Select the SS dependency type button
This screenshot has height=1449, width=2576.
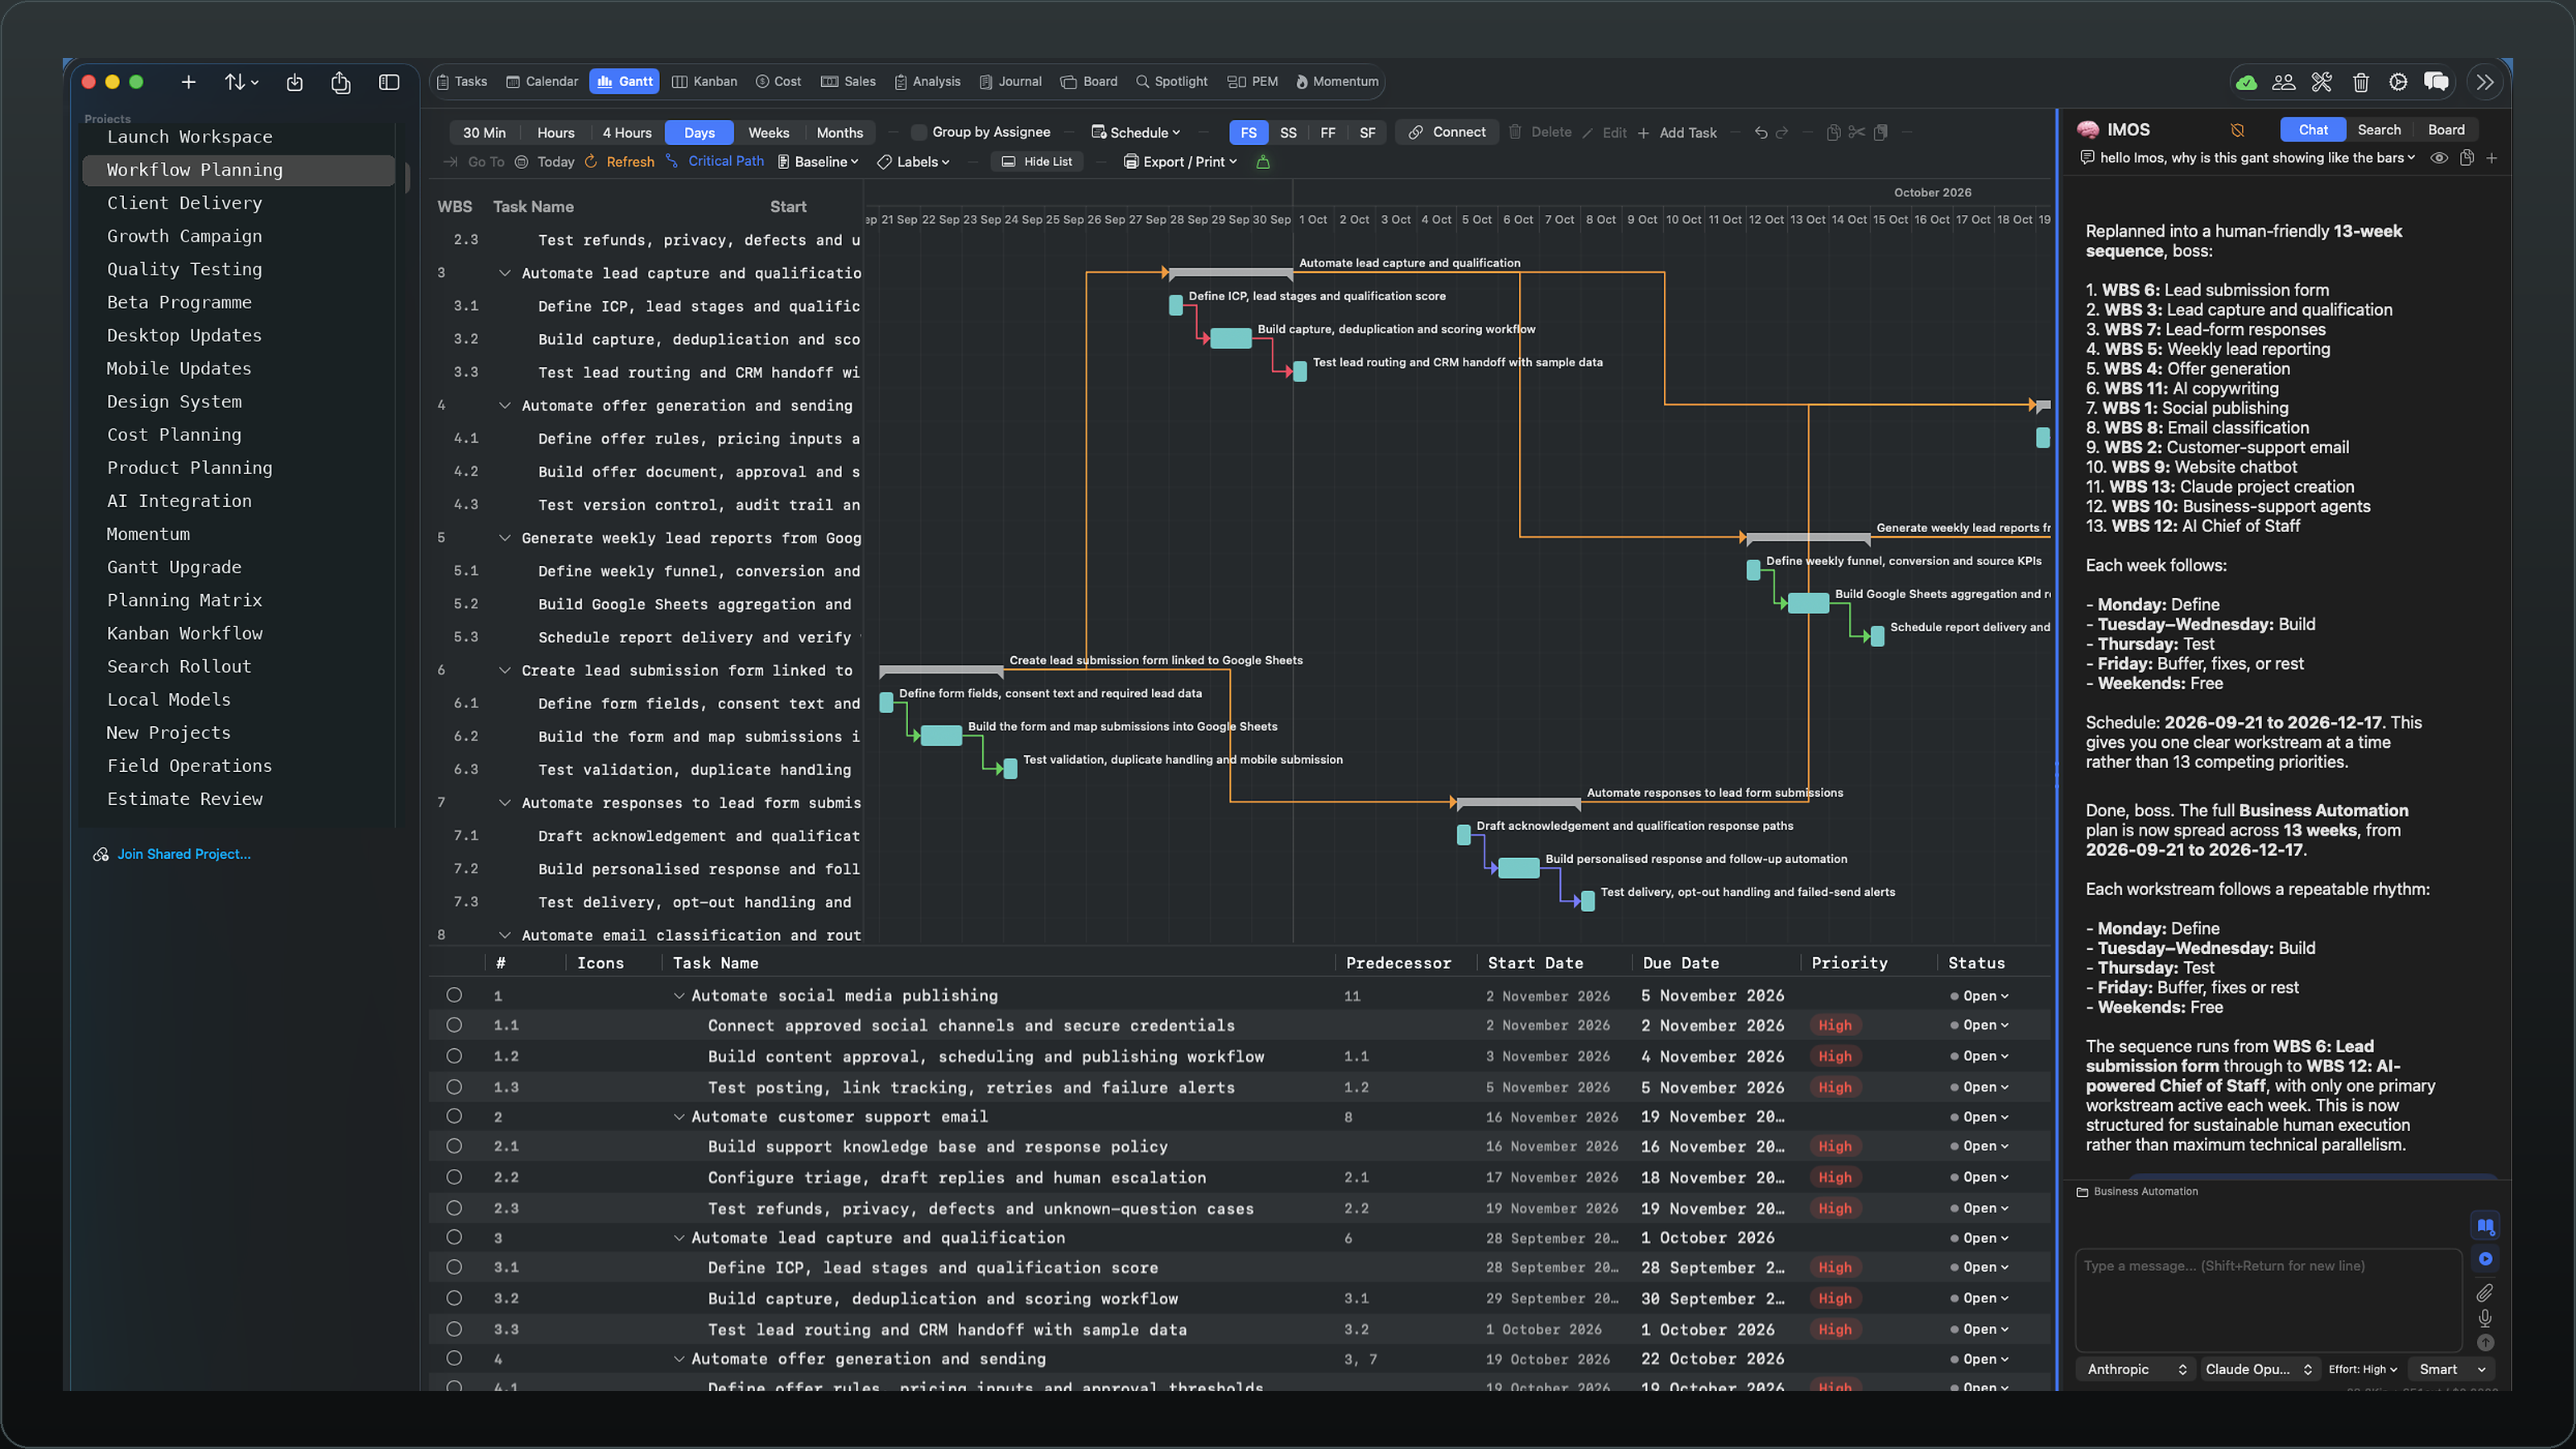(x=1288, y=132)
